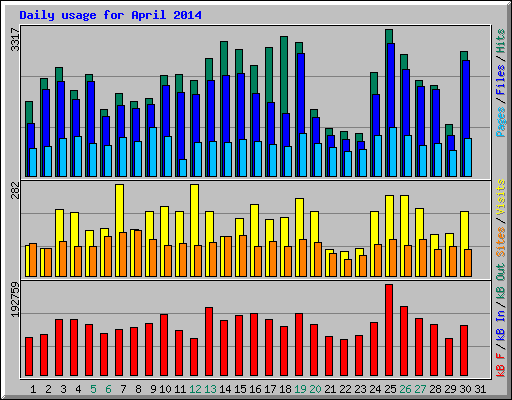Click the 282 visits axis value

15,190
